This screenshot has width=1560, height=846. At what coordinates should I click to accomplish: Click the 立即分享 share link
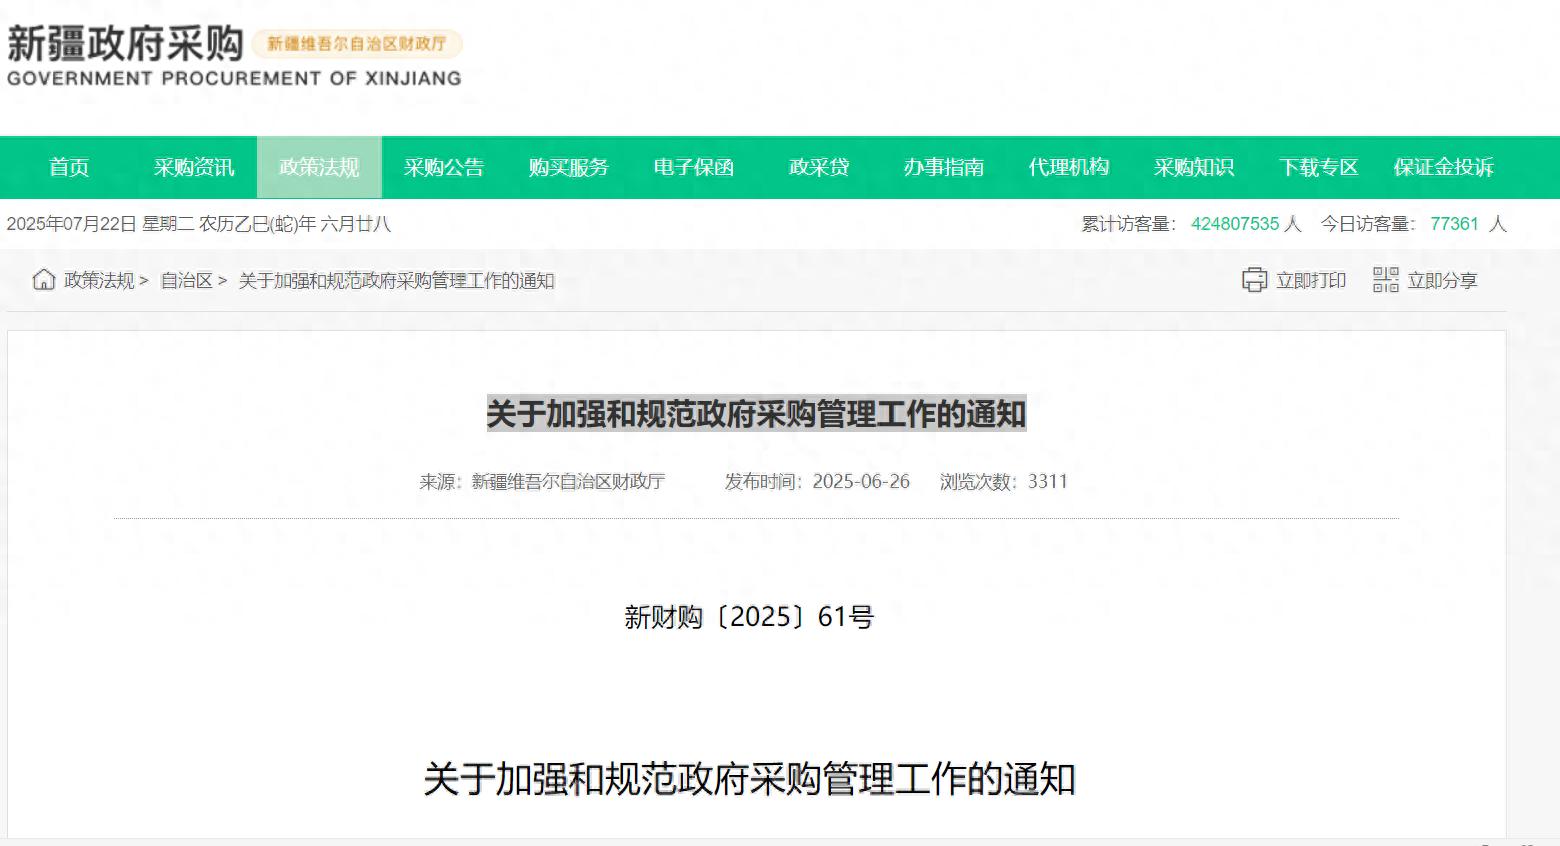(x=1442, y=280)
